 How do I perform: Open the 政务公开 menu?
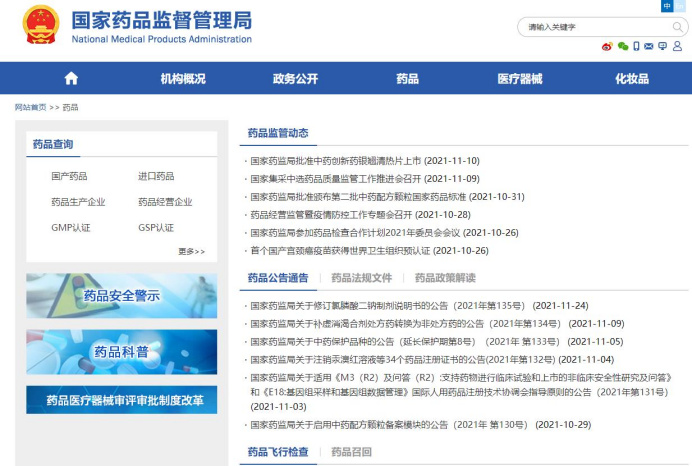(295, 79)
